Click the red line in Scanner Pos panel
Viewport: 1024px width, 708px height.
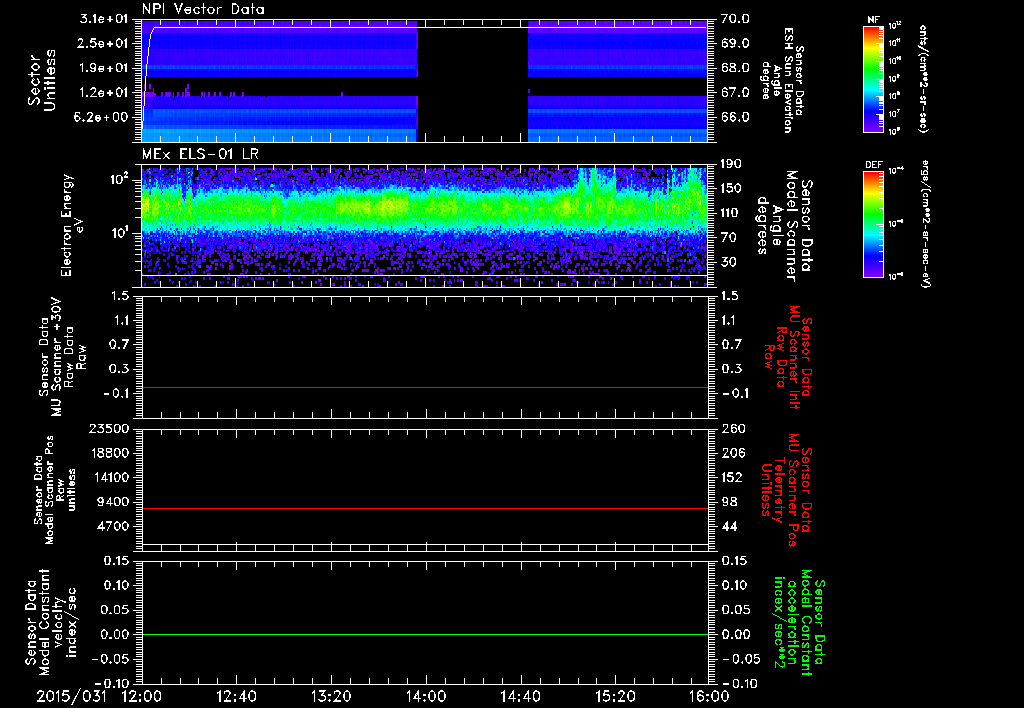(x=424, y=508)
